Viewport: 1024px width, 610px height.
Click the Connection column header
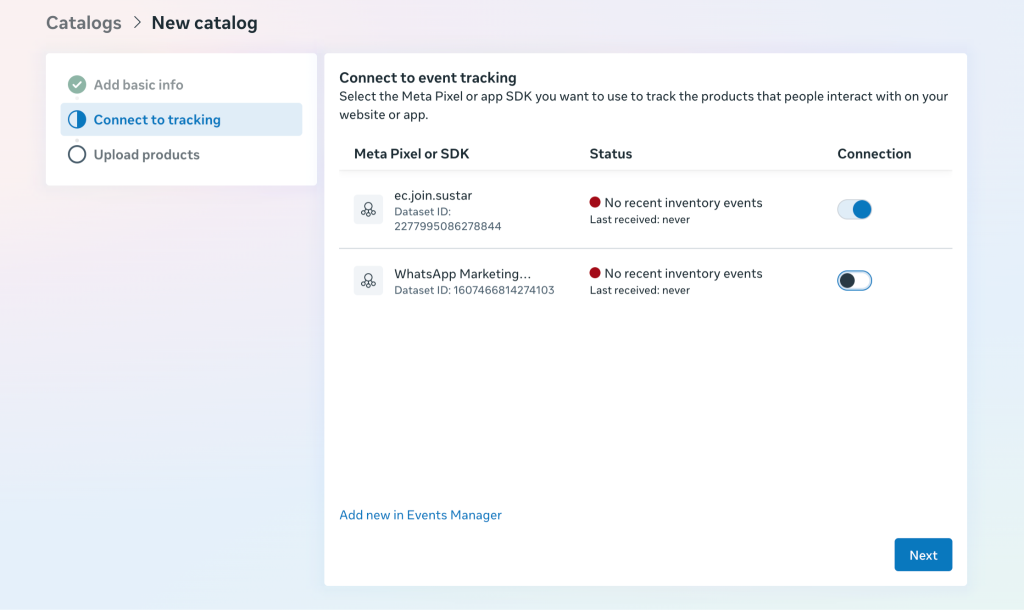(x=874, y=154)
